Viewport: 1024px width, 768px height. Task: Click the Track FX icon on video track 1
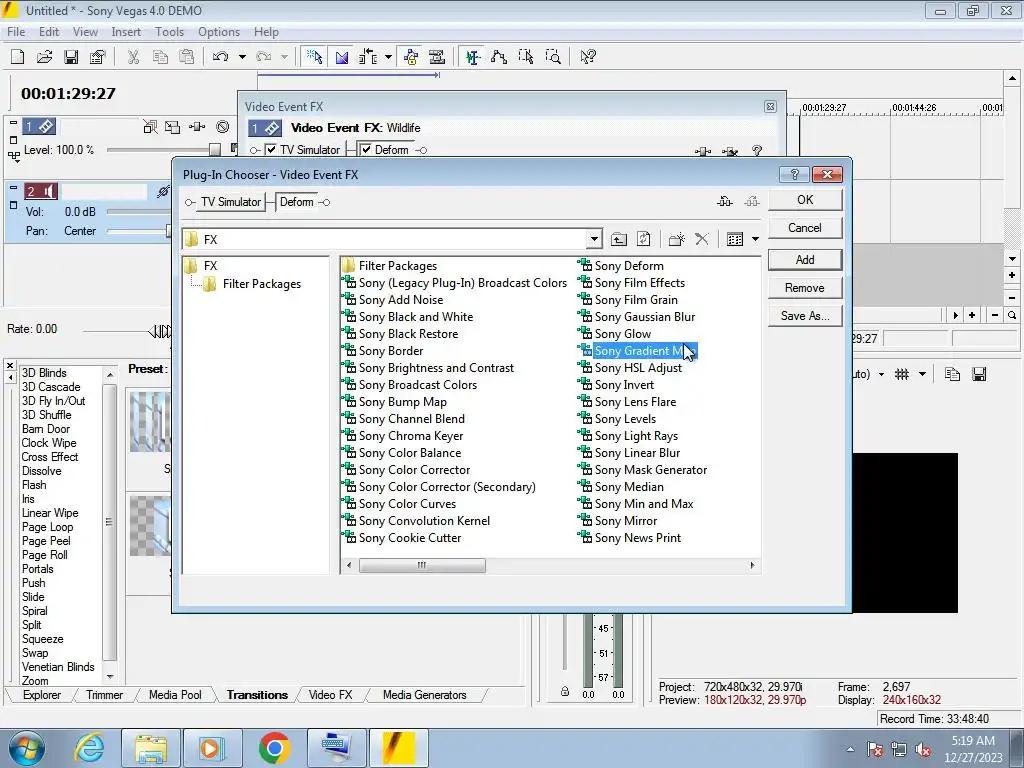point(197,127)
